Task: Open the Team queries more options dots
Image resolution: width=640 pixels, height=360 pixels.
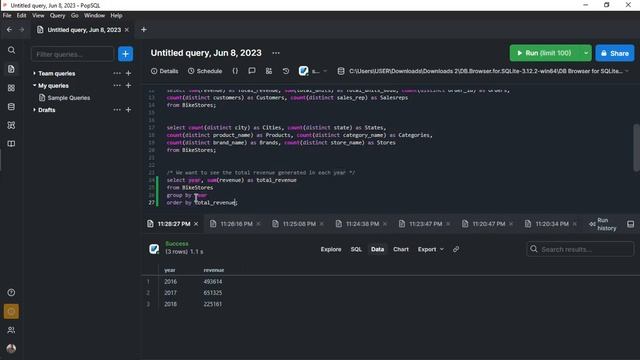Action: [x=117, y=73]
